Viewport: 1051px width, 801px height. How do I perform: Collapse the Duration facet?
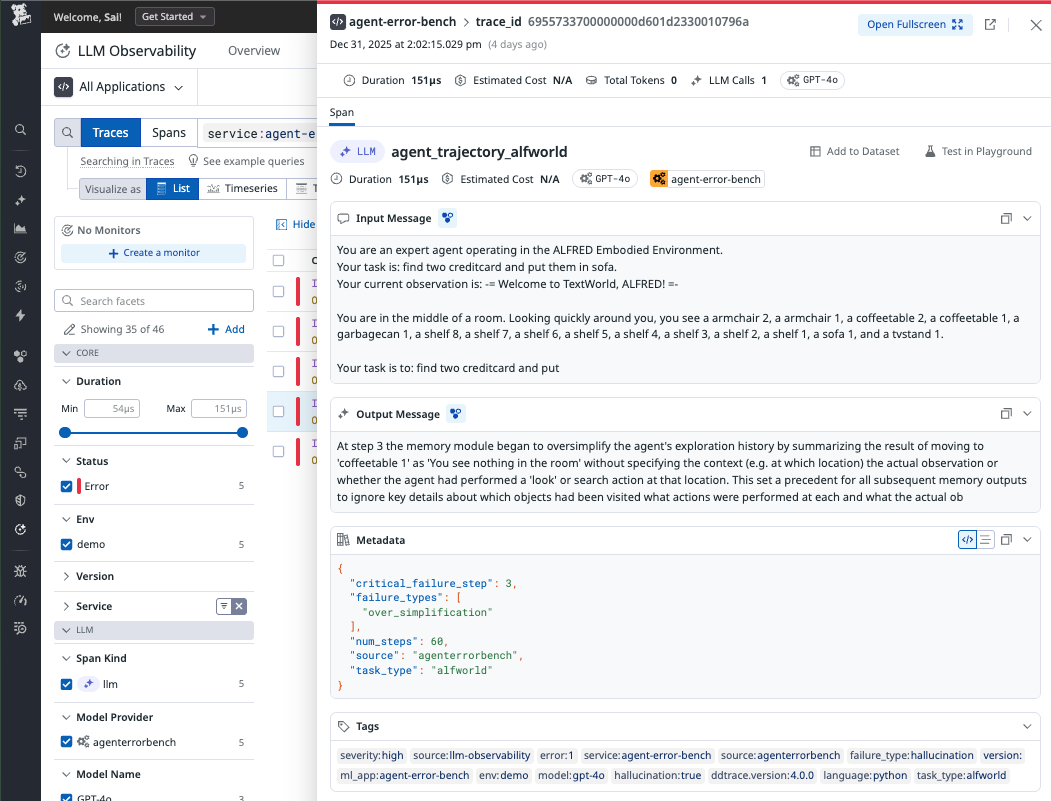pyautogui.click(x=66, y=381)
